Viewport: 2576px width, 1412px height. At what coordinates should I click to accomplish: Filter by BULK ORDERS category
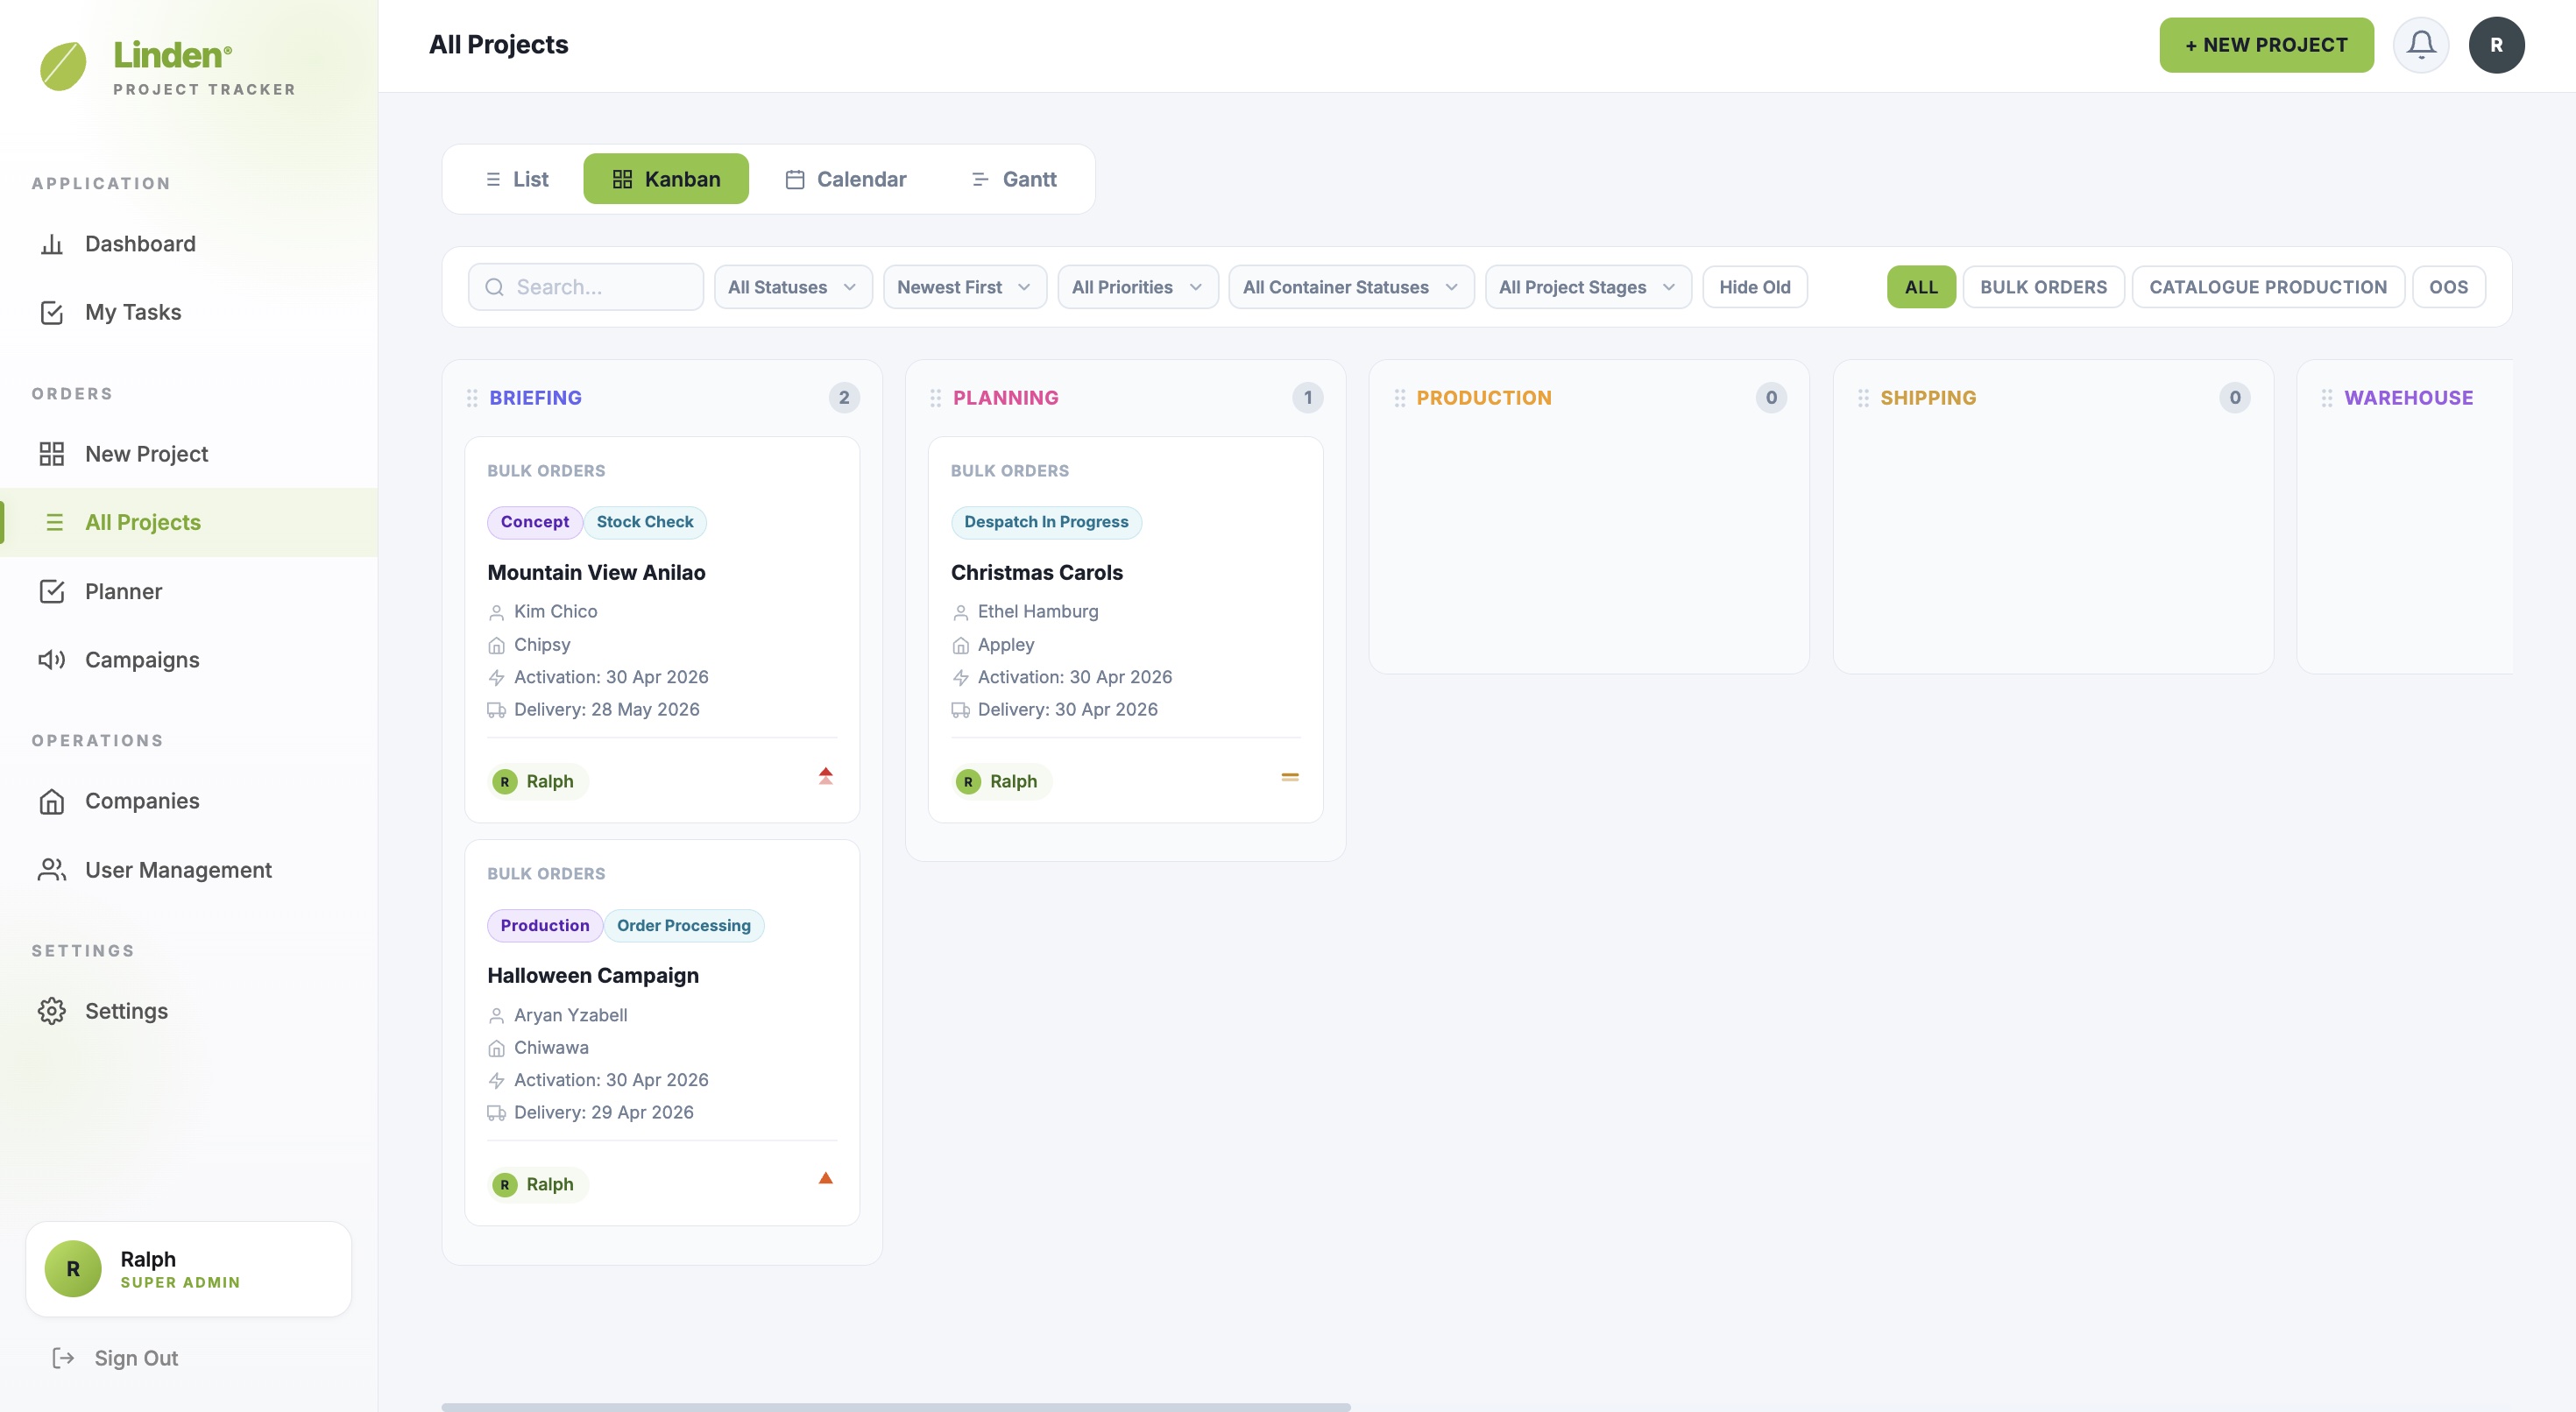pyautogui.click(x=2043, y=288)
